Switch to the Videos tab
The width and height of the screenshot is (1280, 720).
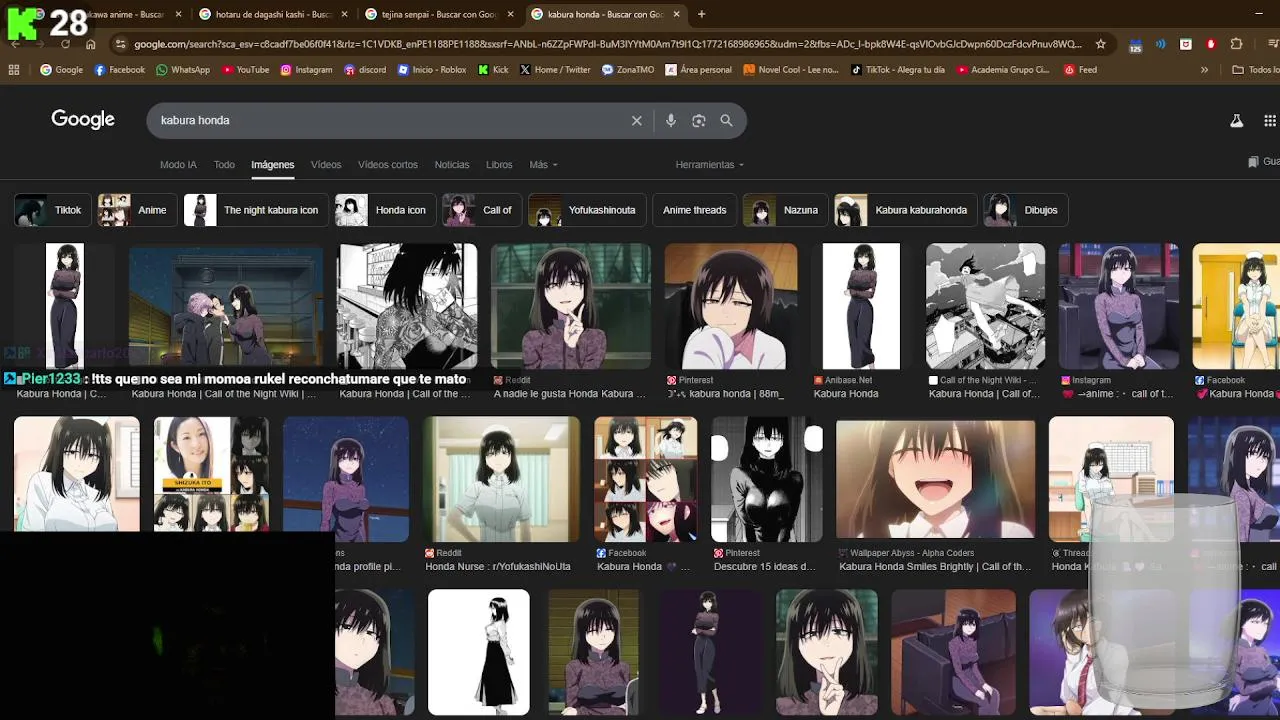(x=326, y=165)
